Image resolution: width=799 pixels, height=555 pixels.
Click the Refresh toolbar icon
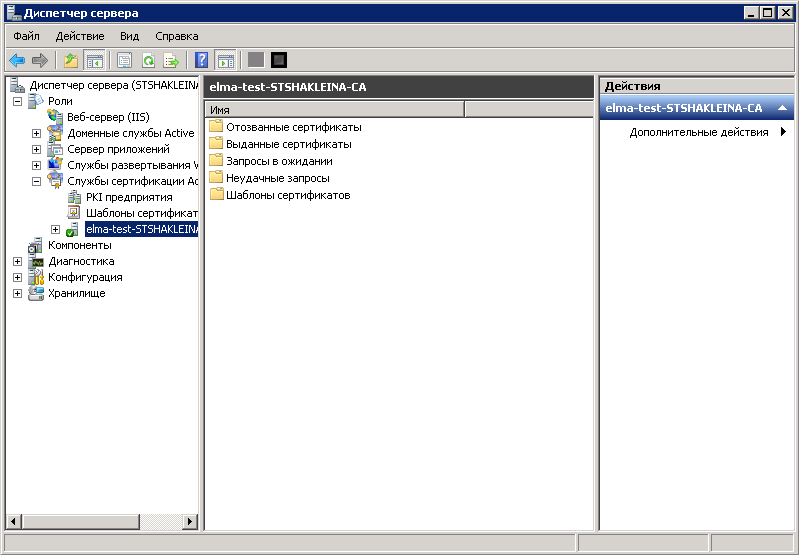148,60
